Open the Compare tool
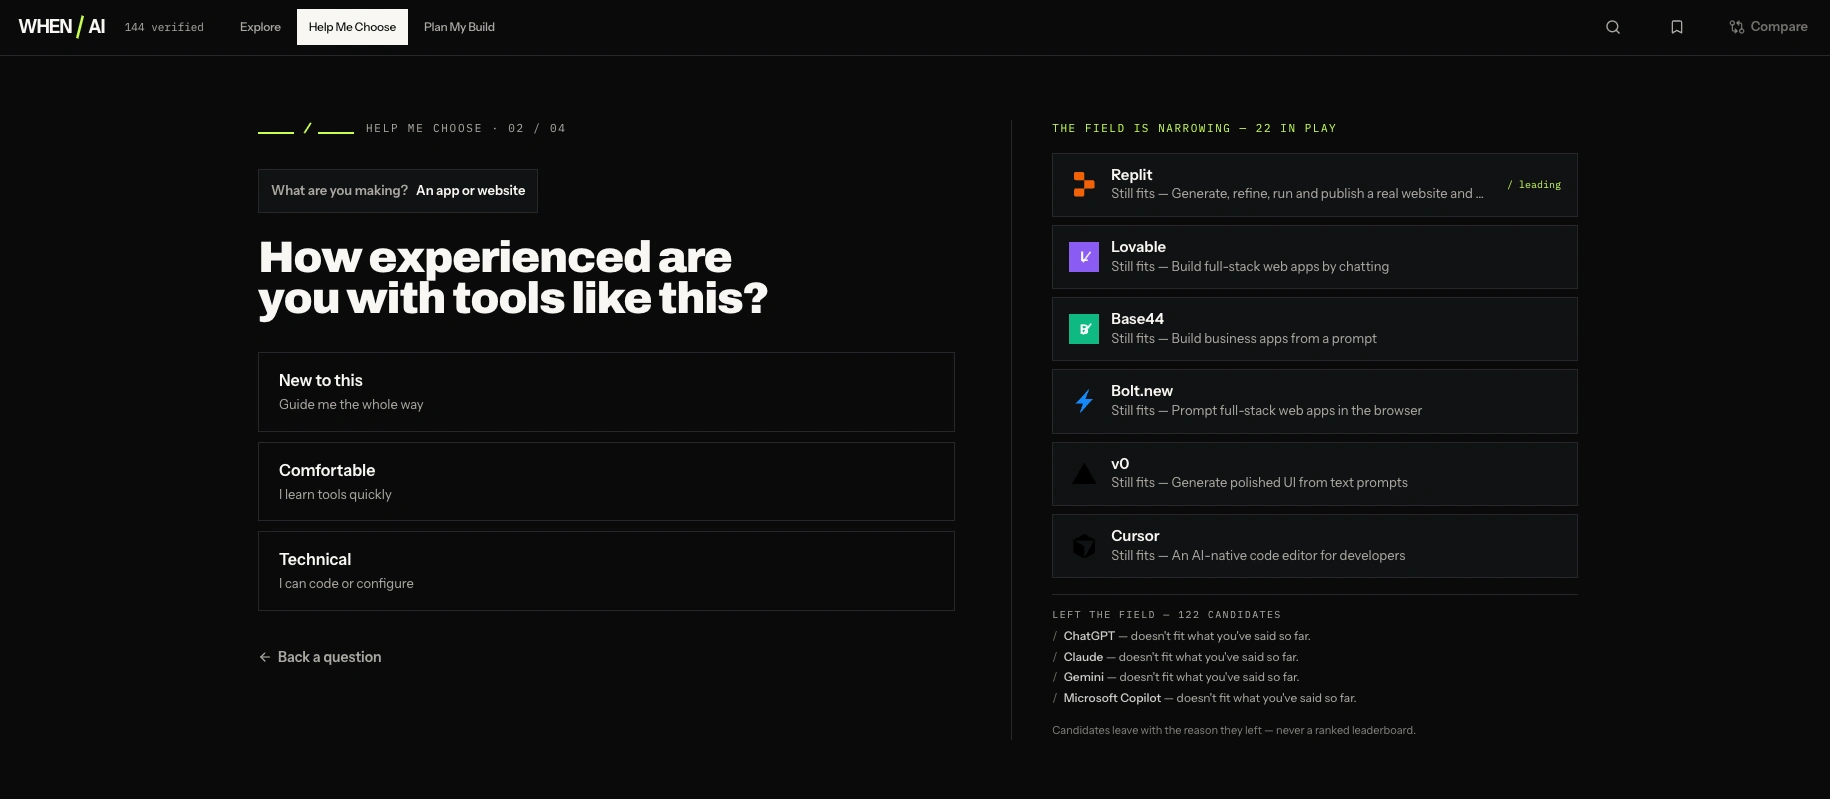1830x799 pixels. [1768, 27]
